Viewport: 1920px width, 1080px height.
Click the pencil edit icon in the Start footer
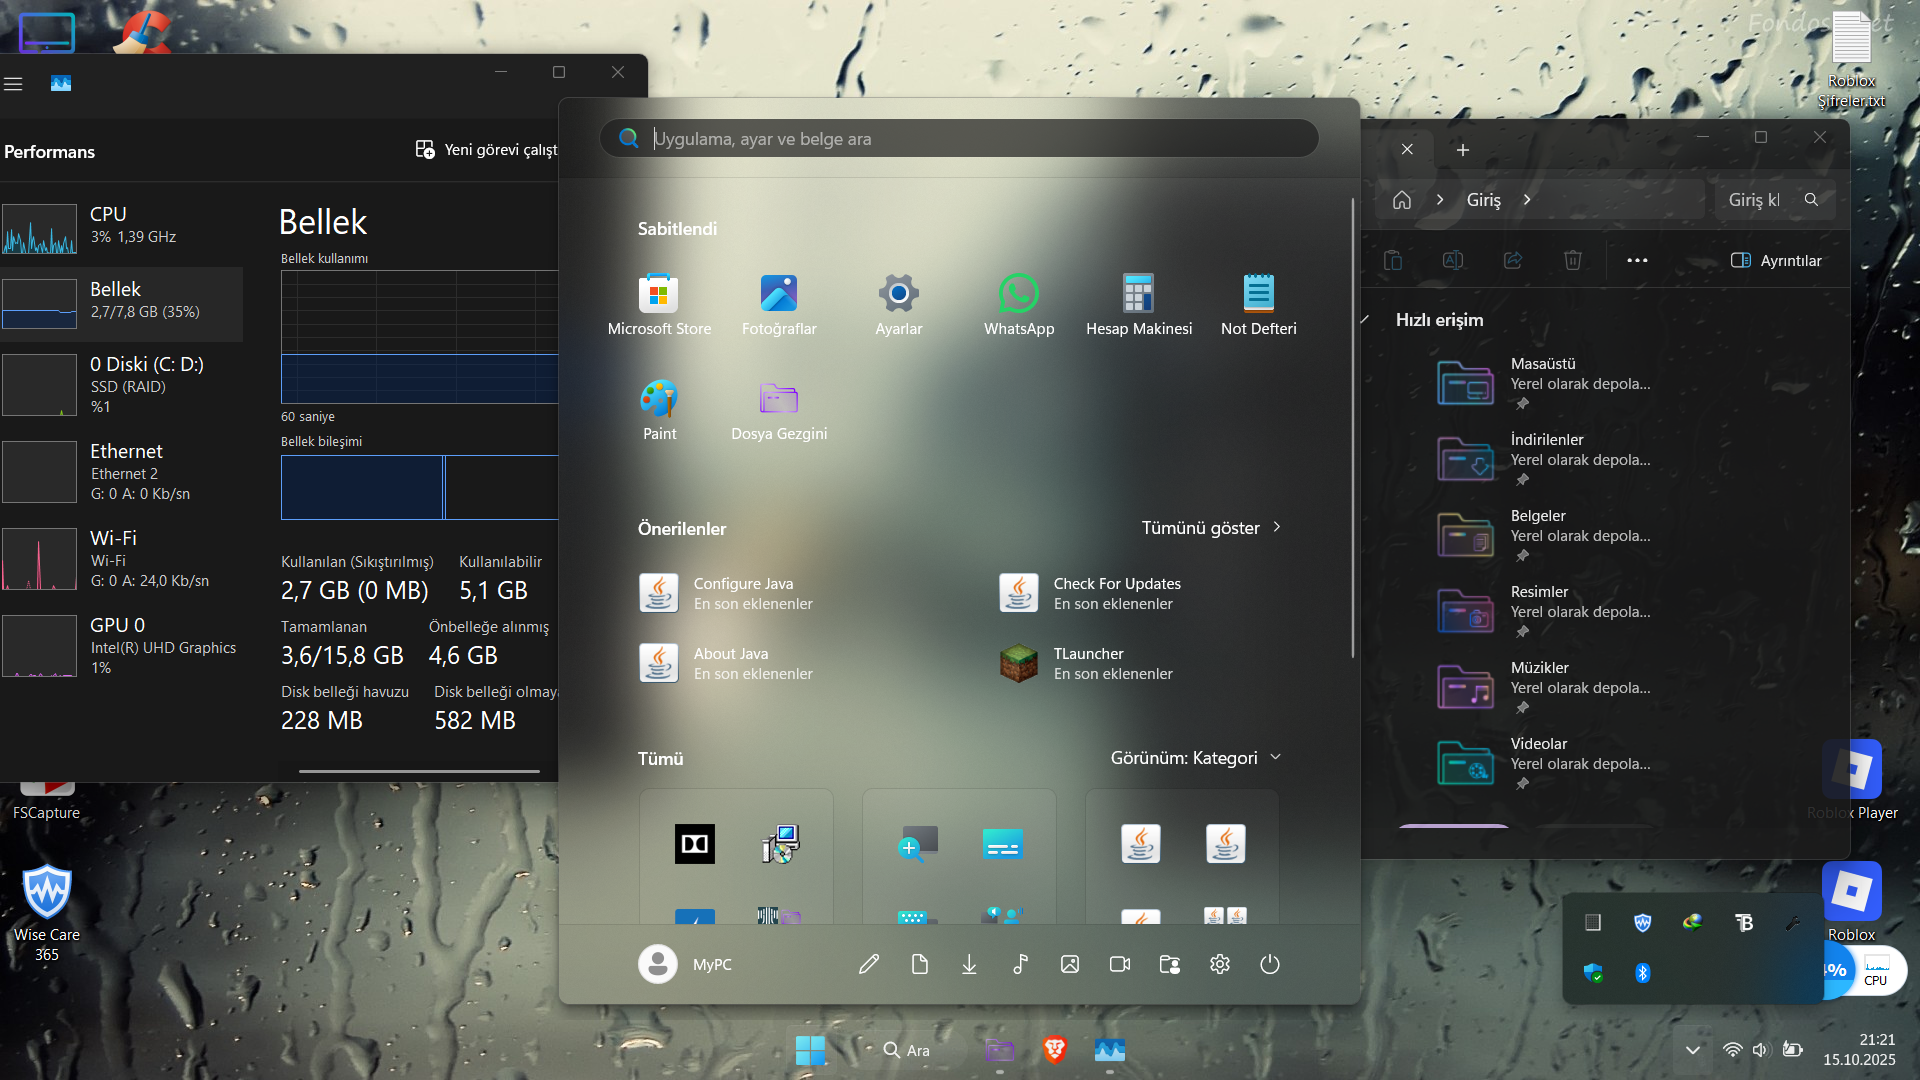[869, 964]
